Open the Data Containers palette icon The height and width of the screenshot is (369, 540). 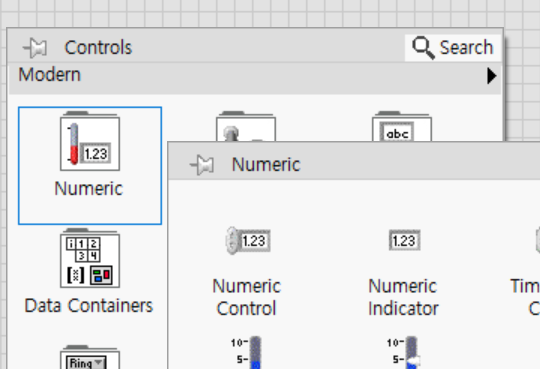pos(90,258)
